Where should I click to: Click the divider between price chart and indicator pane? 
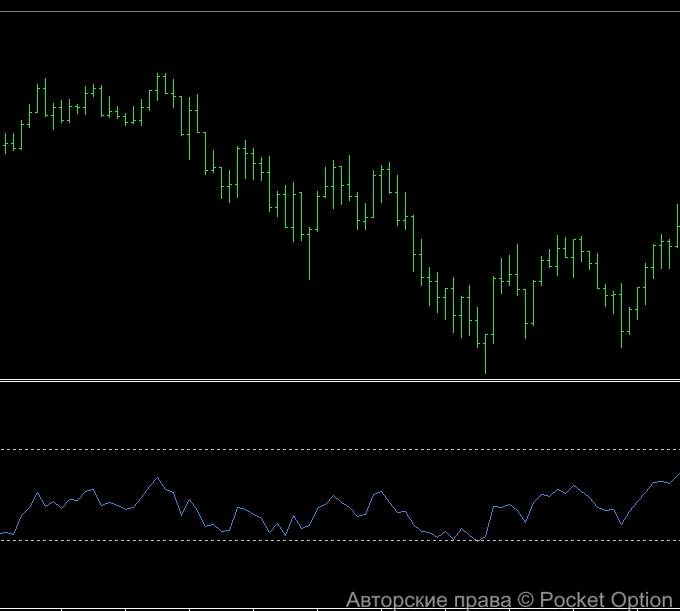(x=340, y=380)
